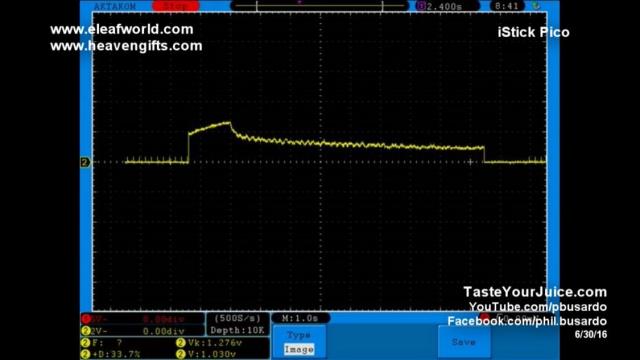
Task: Click the Depth:10K memory depth readout
Action: tap(238, 330)
